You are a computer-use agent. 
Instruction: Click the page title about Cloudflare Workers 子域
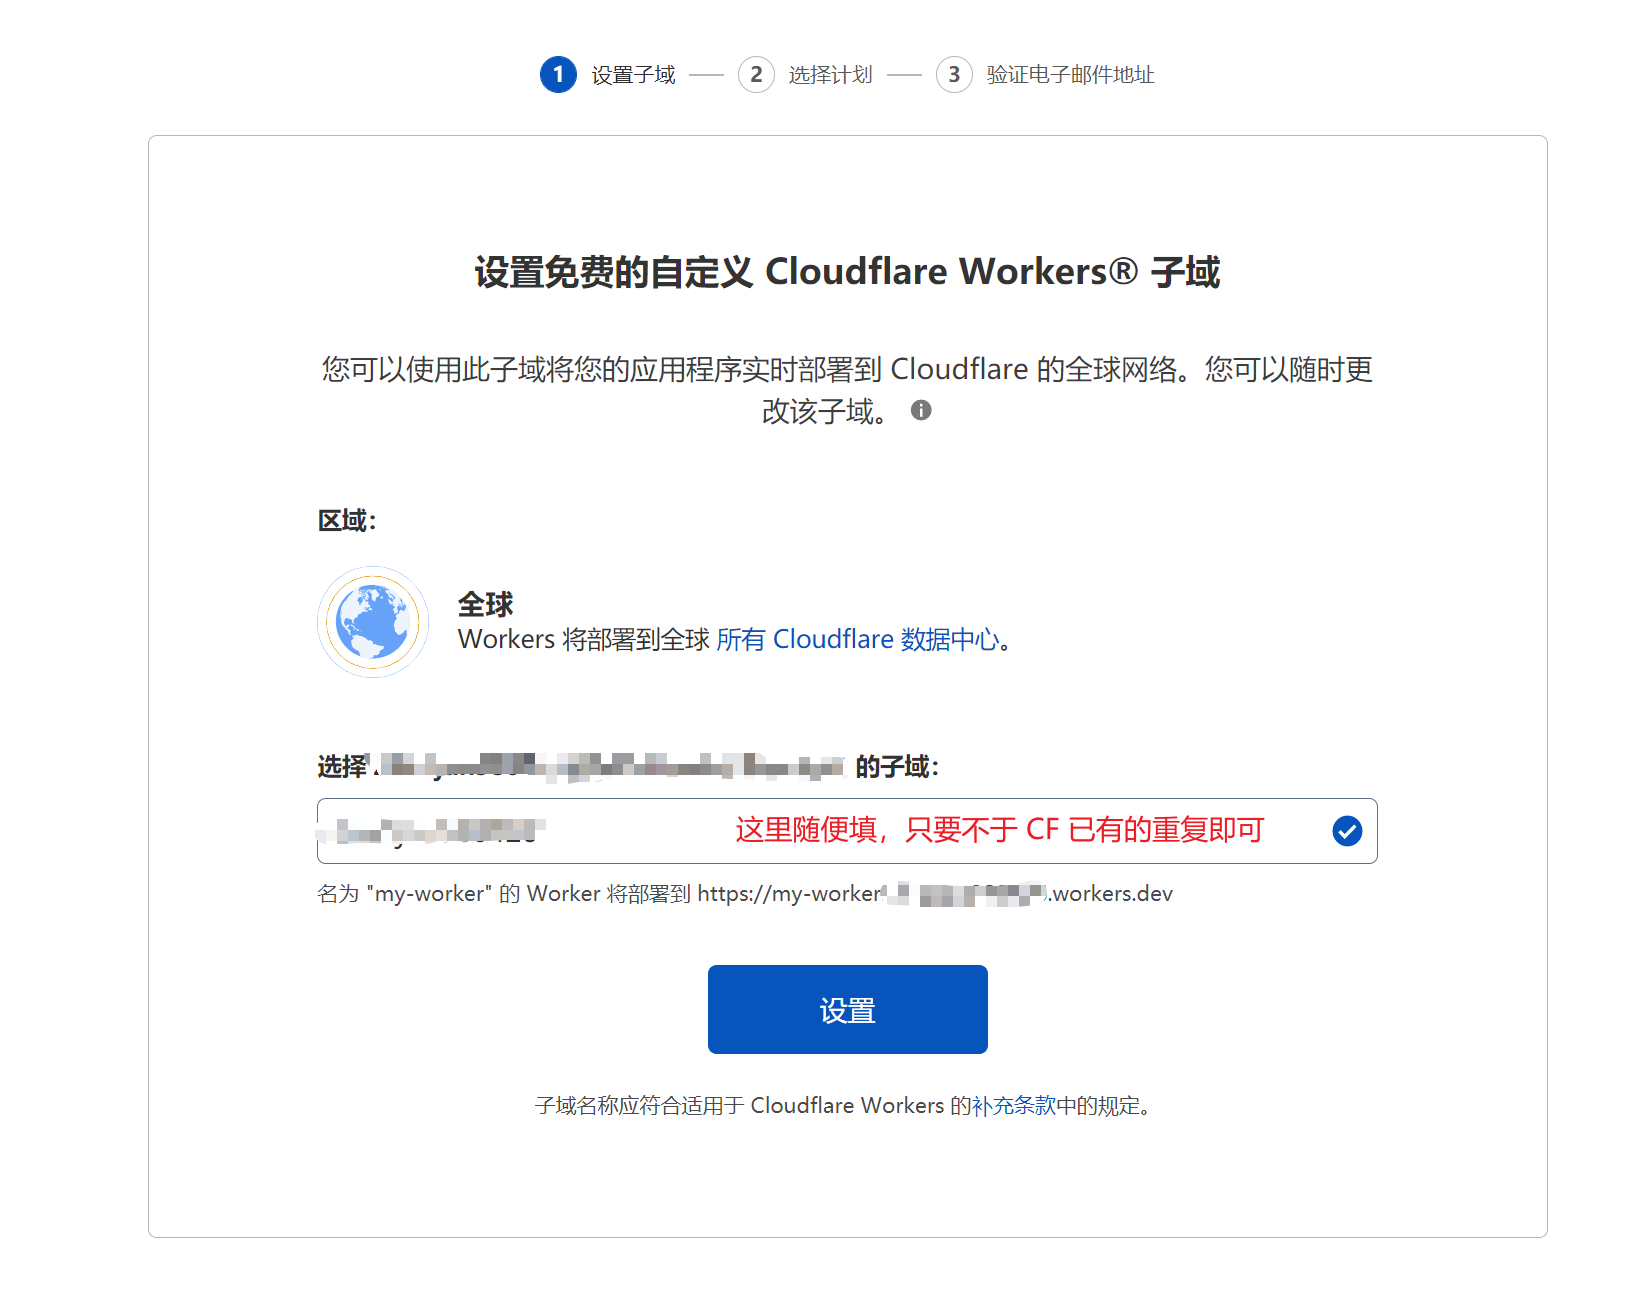(847, 272)
